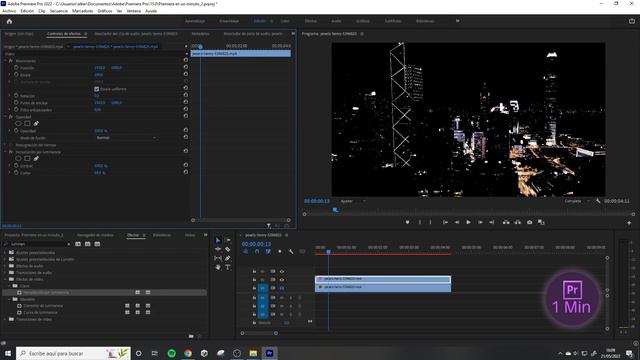Collapse the Opacidad effect group
This screenshot has width=640, height=360.
(6, 117)
